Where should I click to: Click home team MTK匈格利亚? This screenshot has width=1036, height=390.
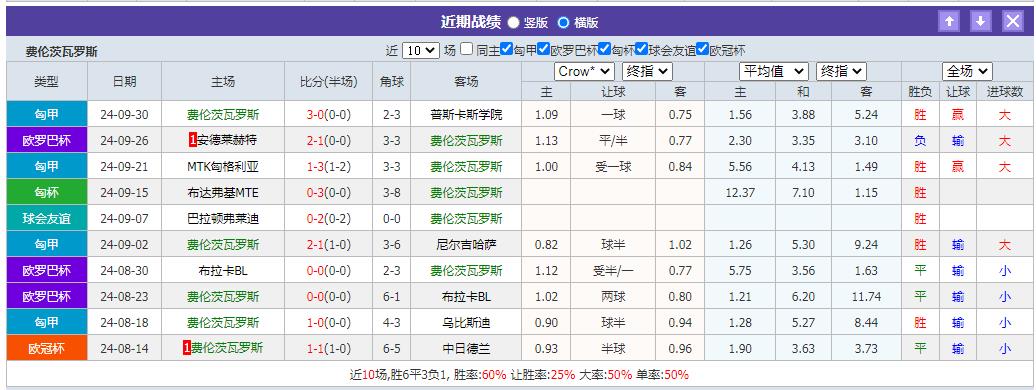223,167
